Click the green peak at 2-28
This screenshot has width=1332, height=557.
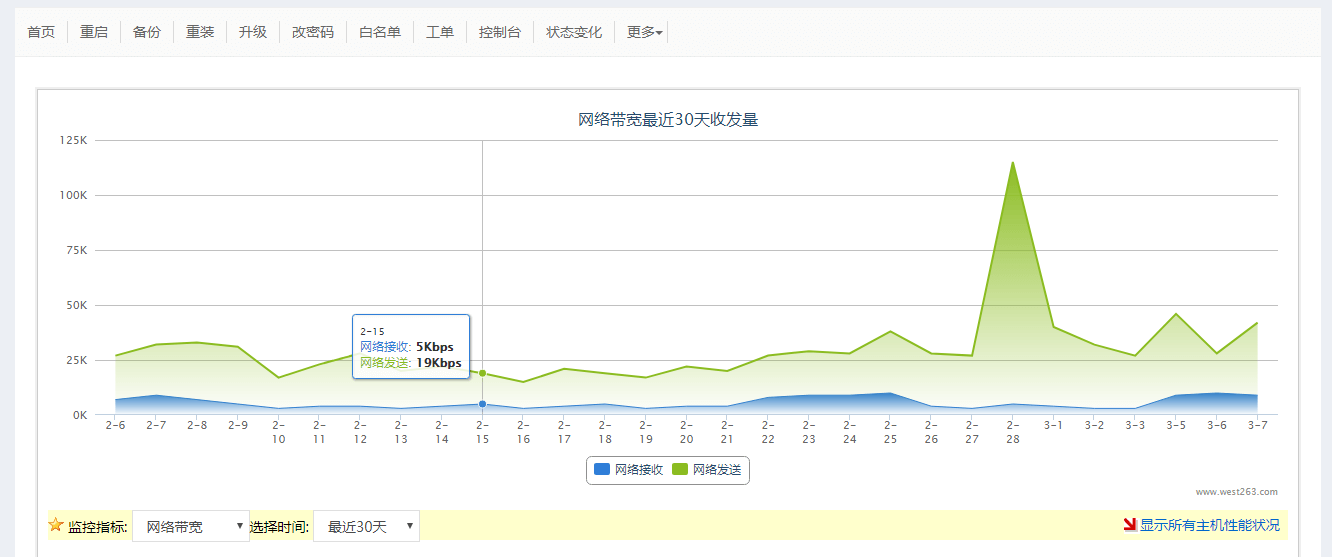pyautogui.click(x=1013, y=163)
